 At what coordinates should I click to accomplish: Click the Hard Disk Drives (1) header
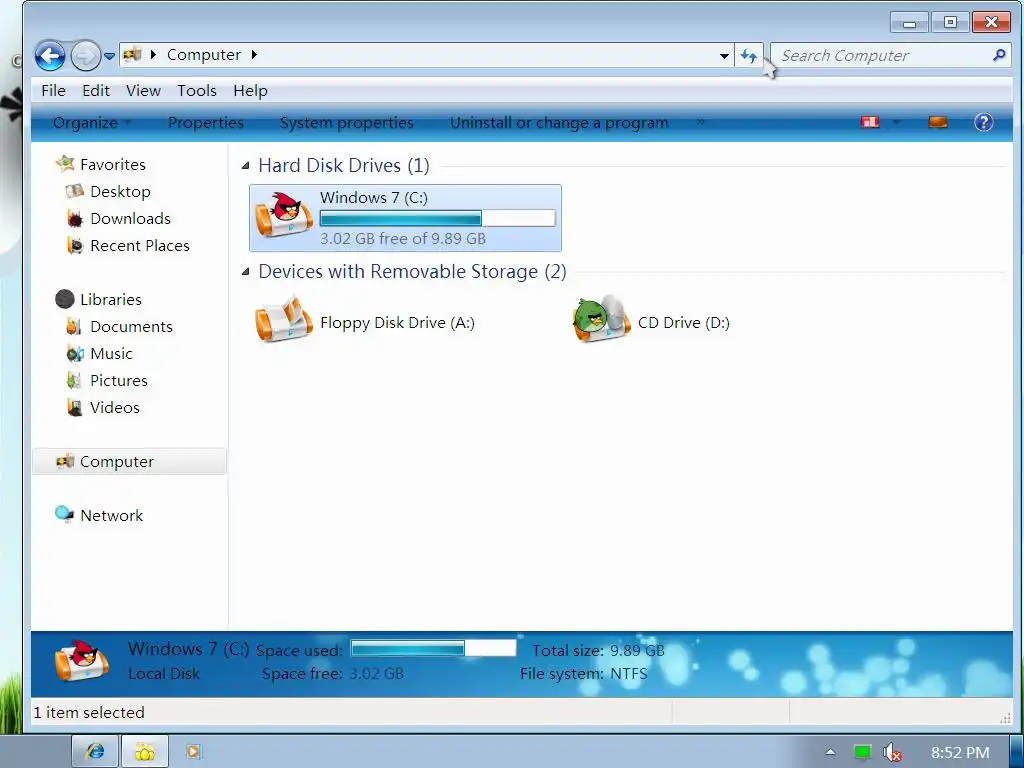click(x=344, y=166)
